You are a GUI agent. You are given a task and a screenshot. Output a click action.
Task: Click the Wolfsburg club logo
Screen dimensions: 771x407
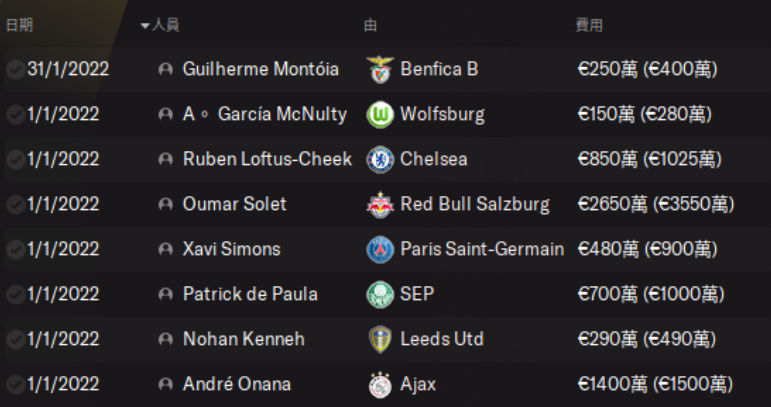tap(380, 115)
